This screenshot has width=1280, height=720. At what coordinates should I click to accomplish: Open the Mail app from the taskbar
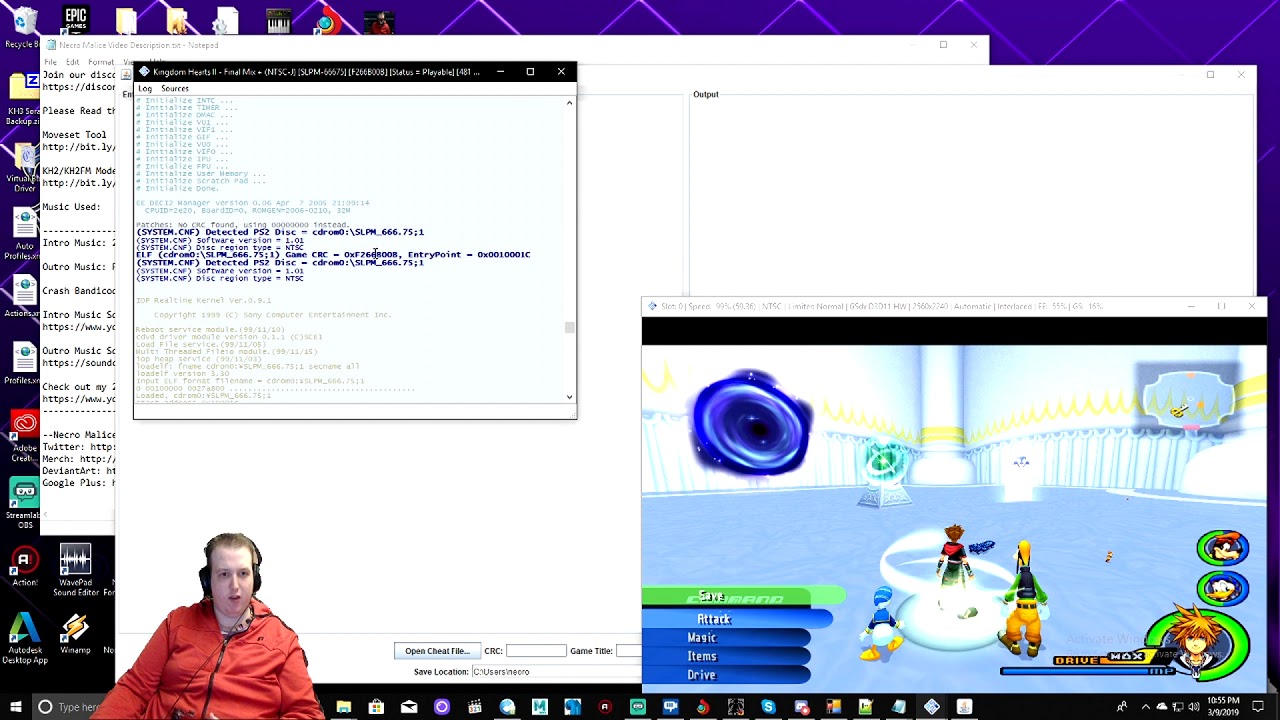coord(409,708)
